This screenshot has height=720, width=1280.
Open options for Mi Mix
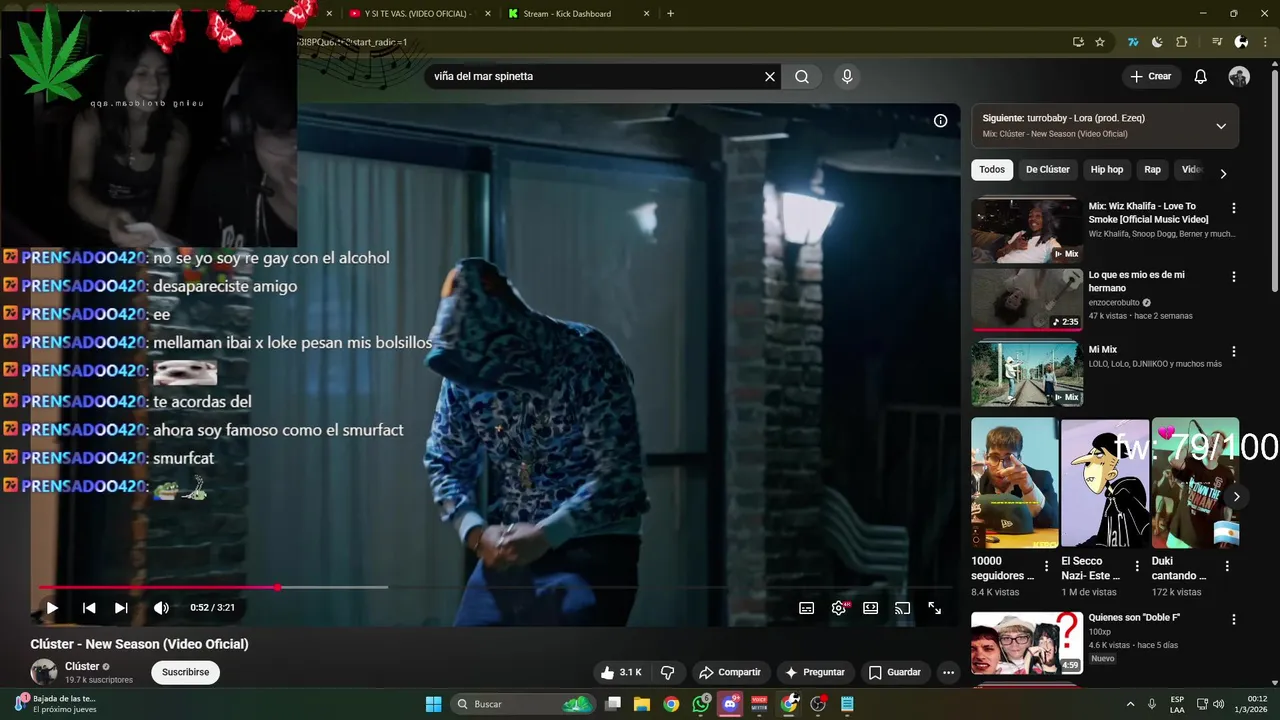coord(1233,351)
